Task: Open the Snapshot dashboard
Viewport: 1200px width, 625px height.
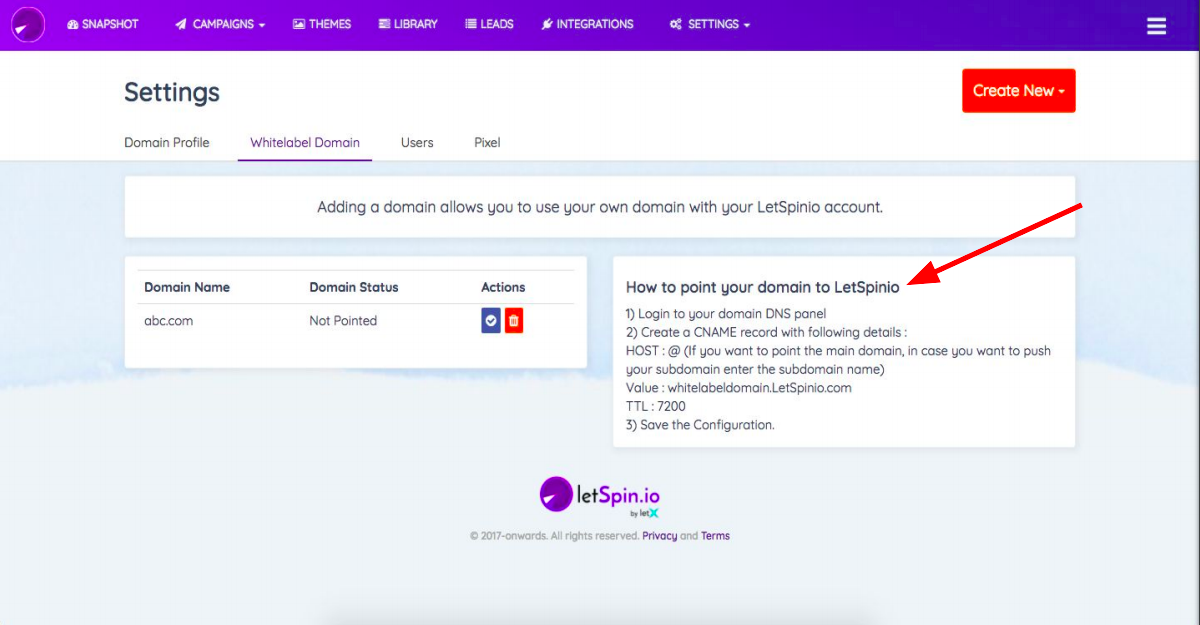Action: coord(103,24)
